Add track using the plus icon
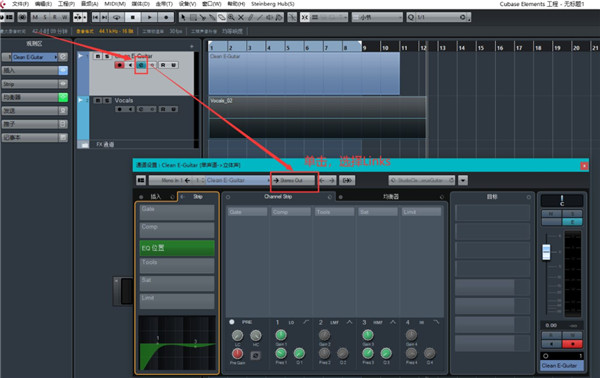 click(x=192, y=46)
